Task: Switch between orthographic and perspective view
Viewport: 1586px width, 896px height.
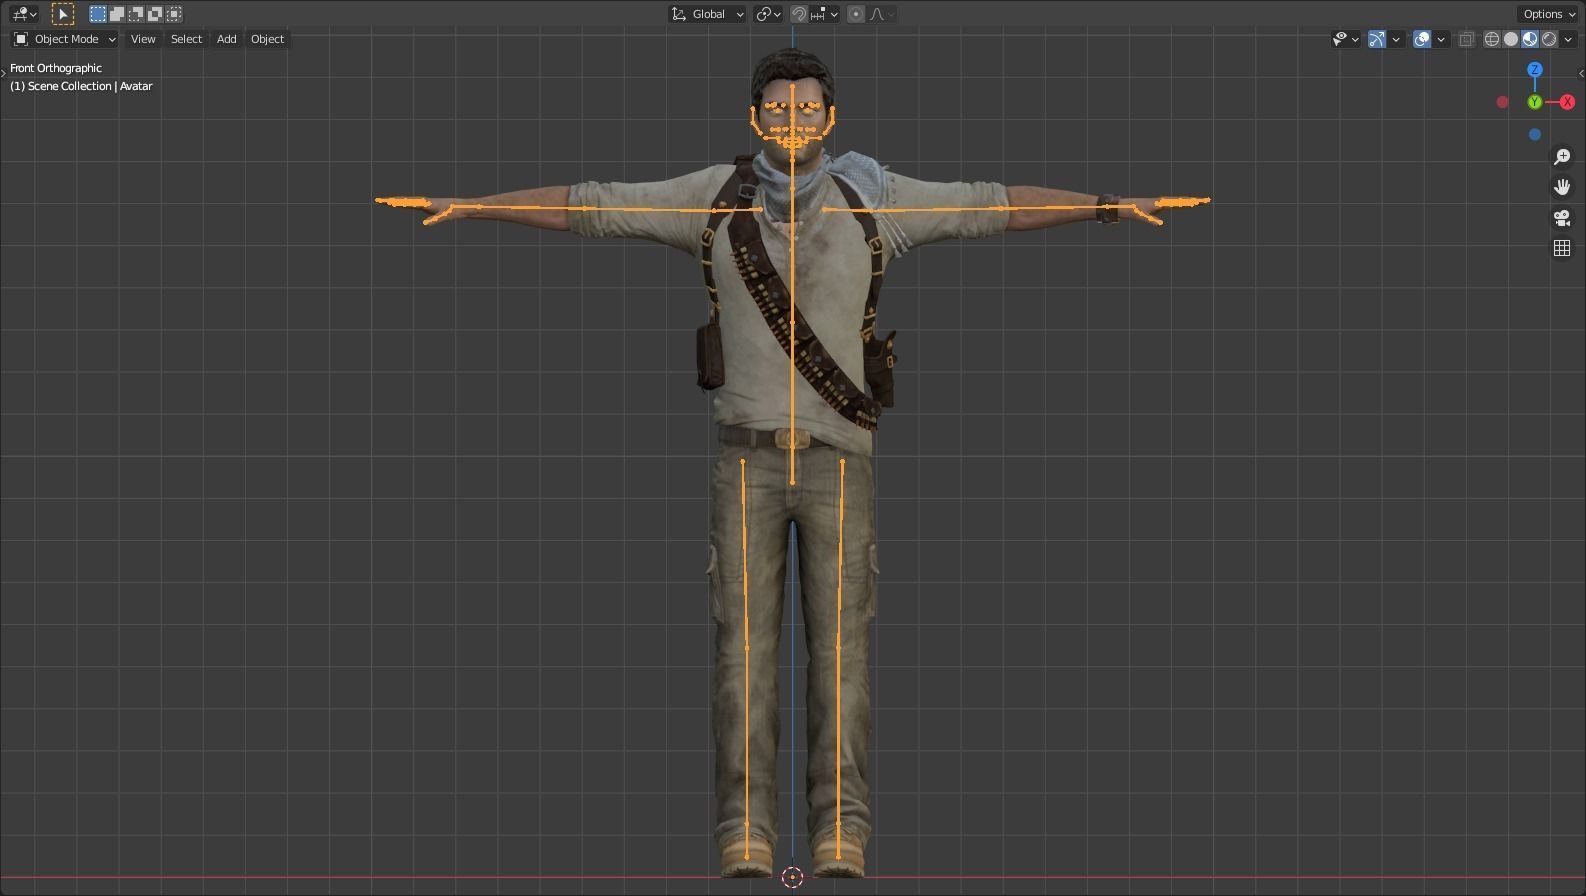Action: point(1562,248)
